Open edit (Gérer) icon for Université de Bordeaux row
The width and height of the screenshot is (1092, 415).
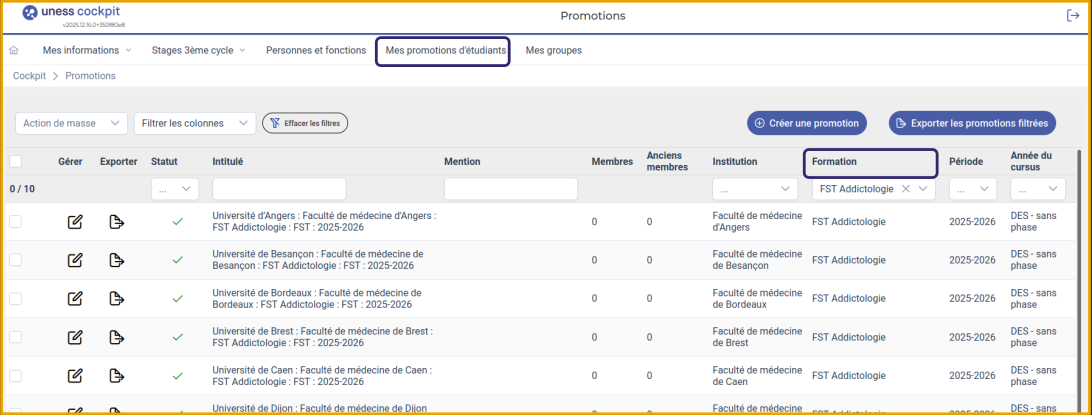pos(74,298)
